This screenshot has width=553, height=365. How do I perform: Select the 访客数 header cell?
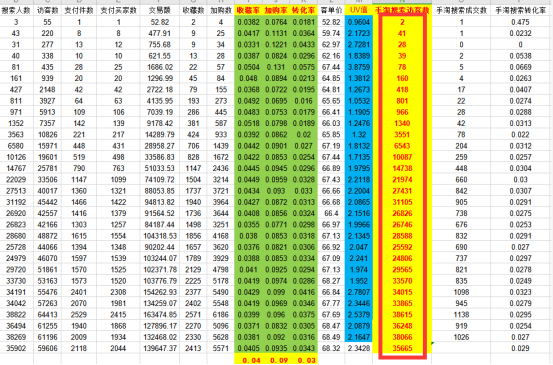pyautogui.click(x=47, y=11)
